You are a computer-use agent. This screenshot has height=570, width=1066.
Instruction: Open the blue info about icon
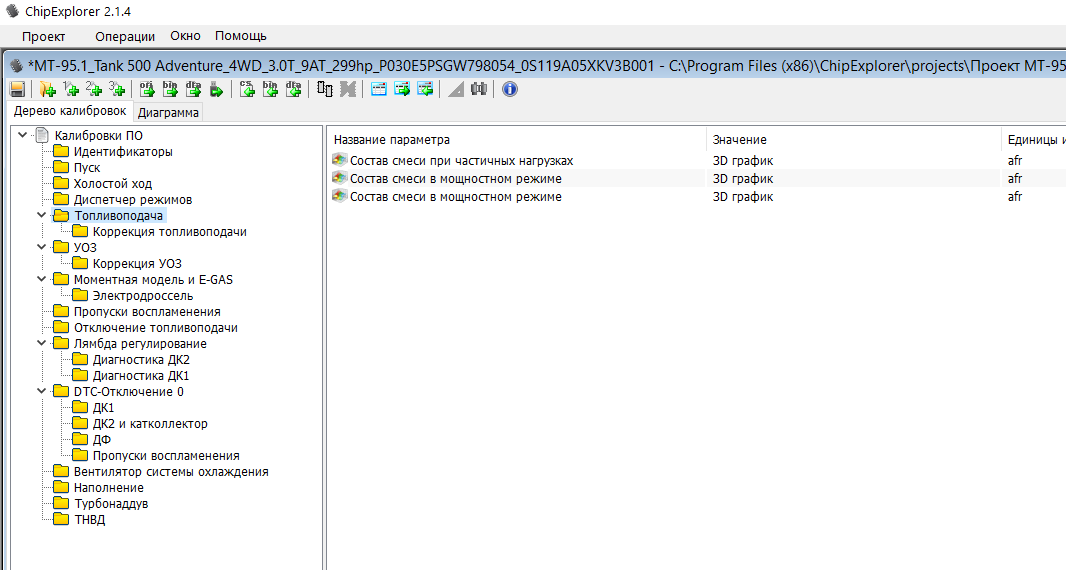pyautogui.click(x=510, y=89)
